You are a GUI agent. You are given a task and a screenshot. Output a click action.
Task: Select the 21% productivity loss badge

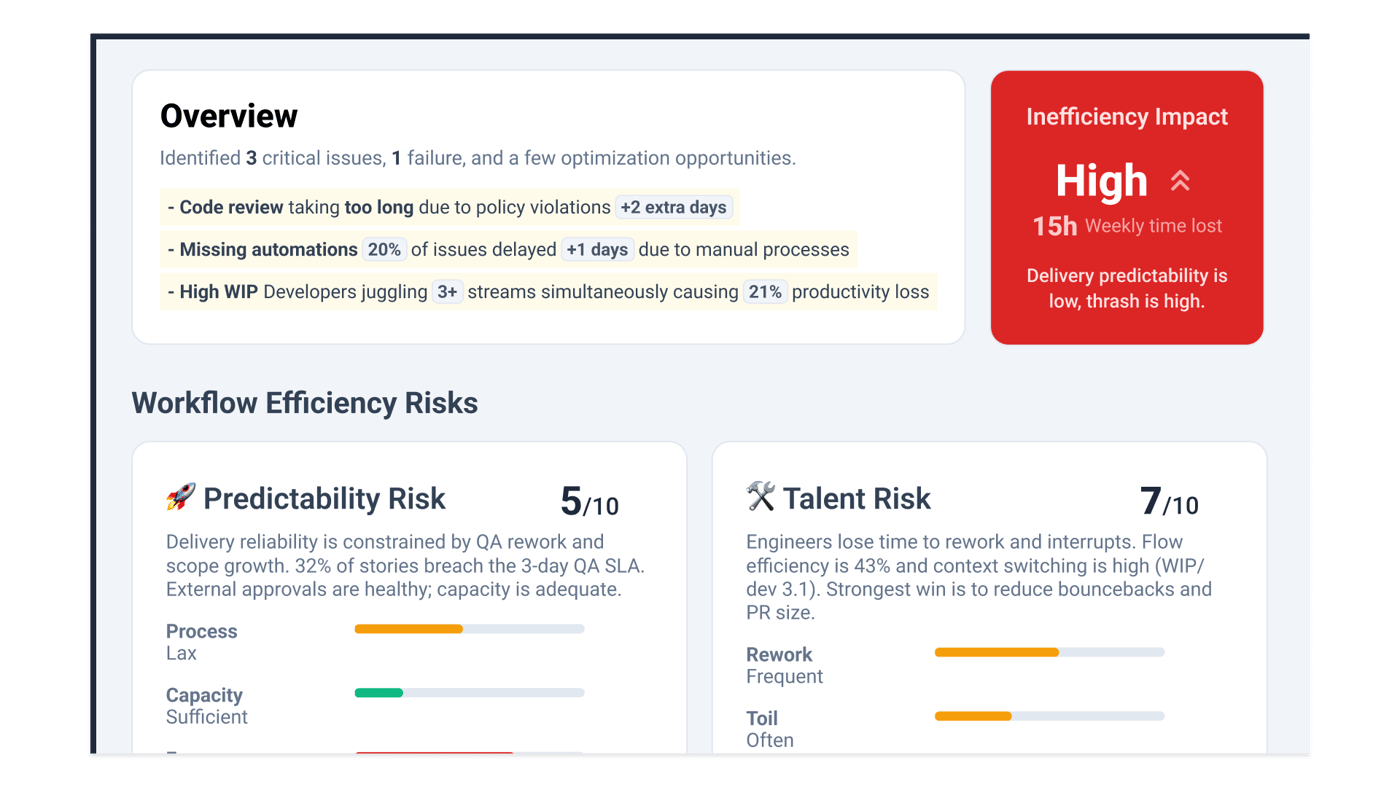[765, 292]
